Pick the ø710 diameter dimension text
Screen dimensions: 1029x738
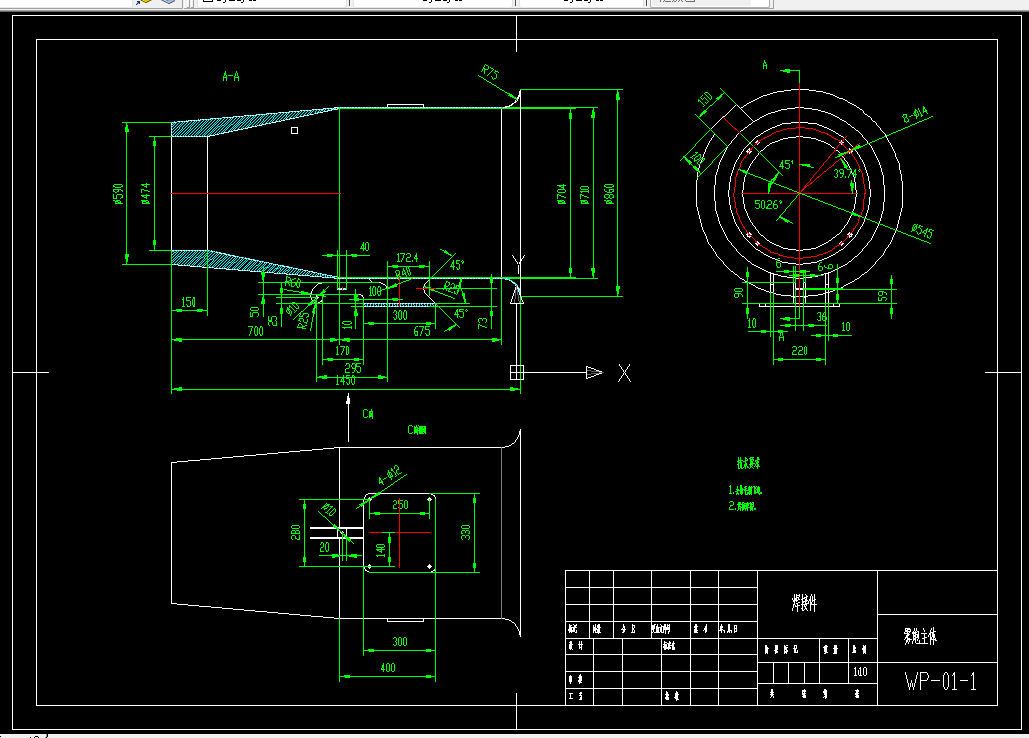click(584, 194)
